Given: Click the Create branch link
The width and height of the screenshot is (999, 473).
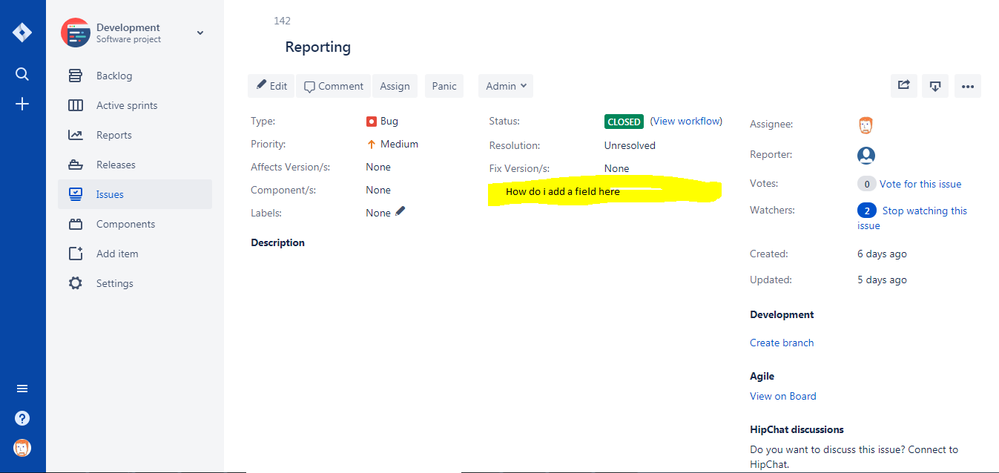Looking at the screenshot, I should click(782, 343).
